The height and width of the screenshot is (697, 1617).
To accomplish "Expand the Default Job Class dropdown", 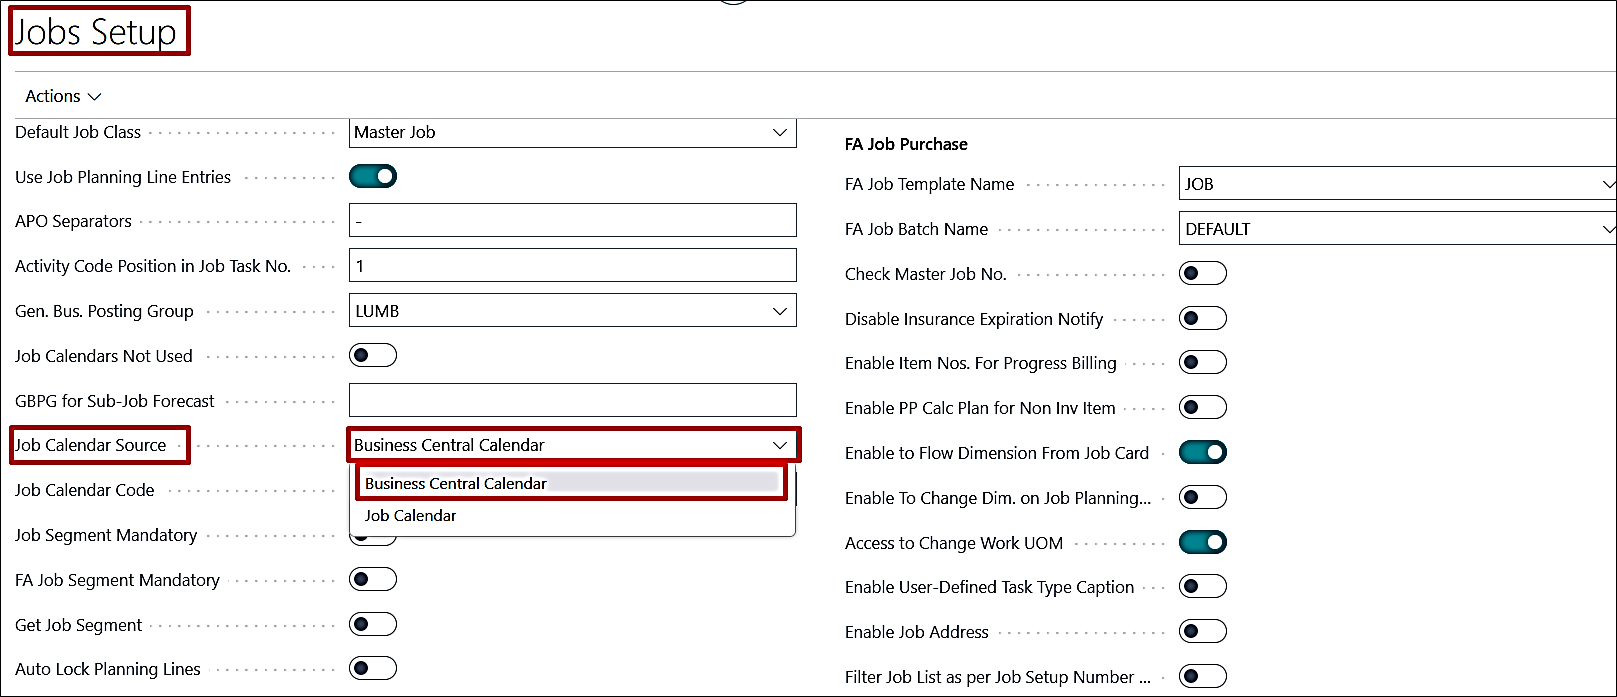I will 779,132.
